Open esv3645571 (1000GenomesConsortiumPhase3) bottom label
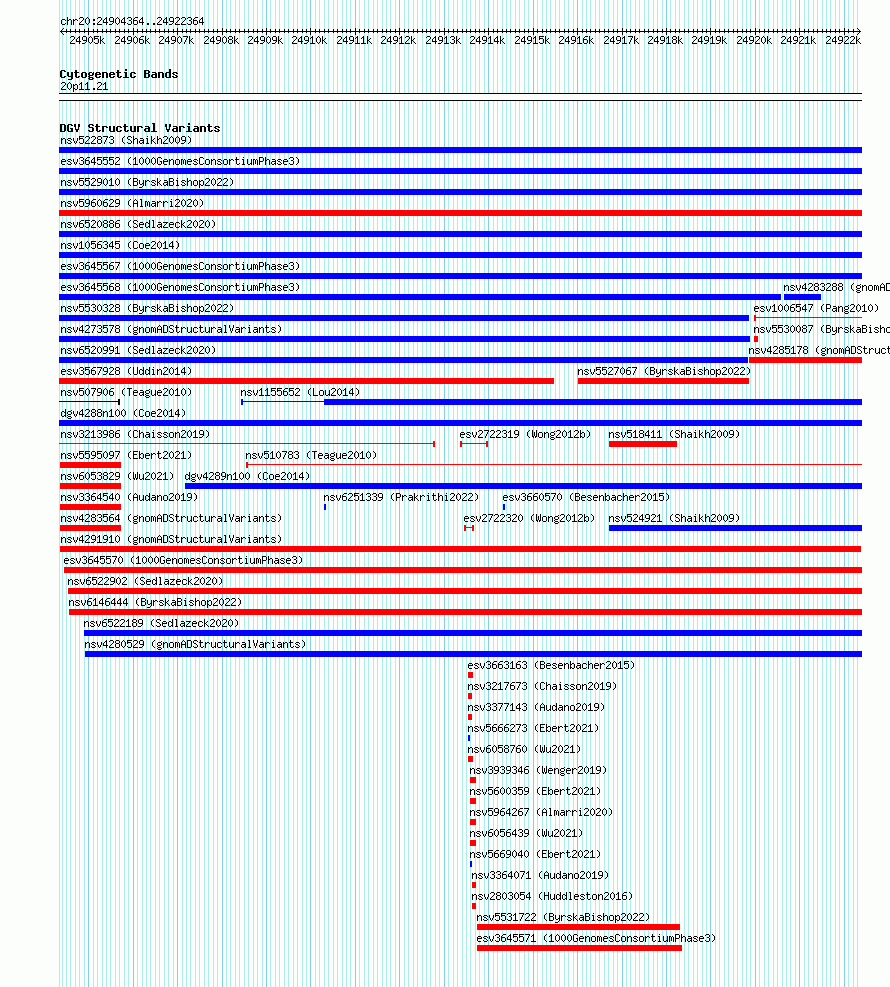This screenshot has width=890, height=987. (596, 938)
